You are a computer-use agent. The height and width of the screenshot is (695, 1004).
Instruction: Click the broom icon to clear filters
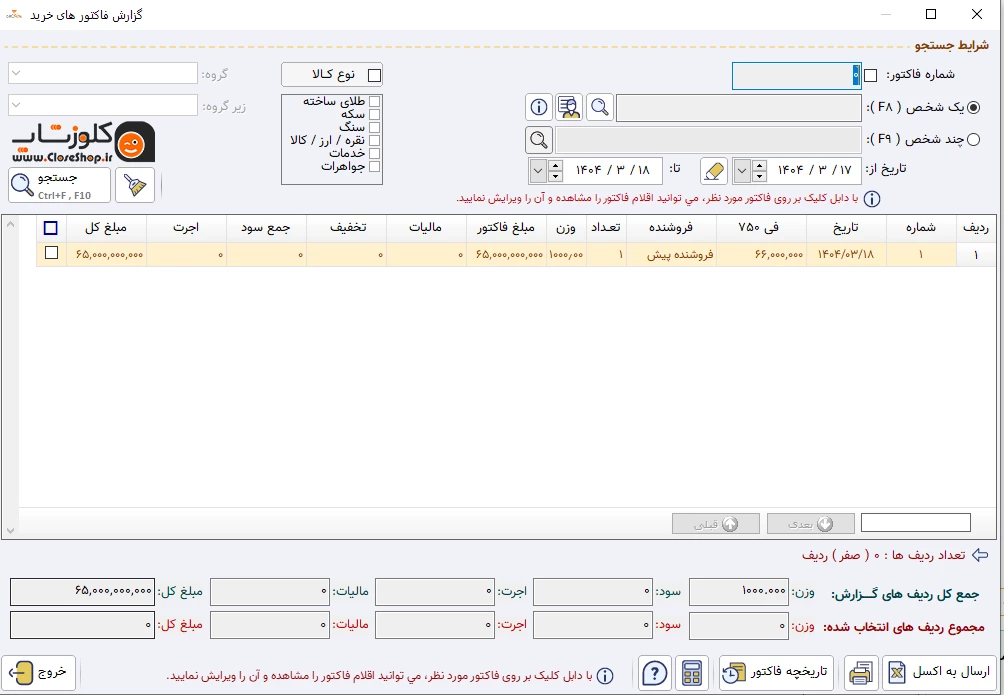[134, 185]
